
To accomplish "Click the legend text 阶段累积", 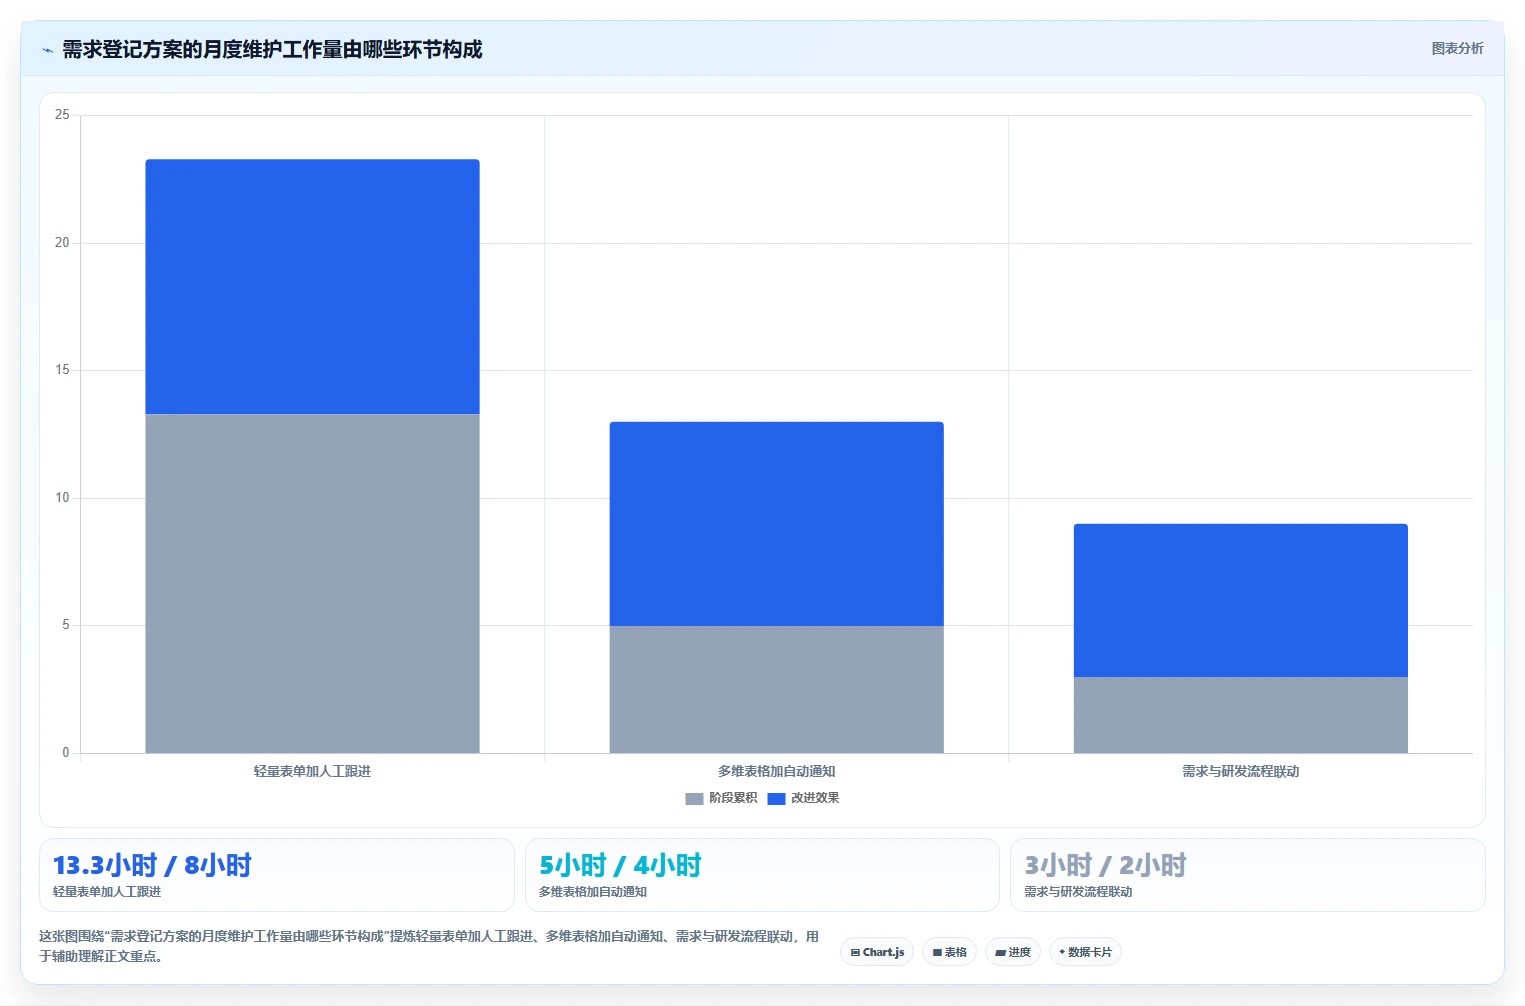I will click(x=733, y=798).
